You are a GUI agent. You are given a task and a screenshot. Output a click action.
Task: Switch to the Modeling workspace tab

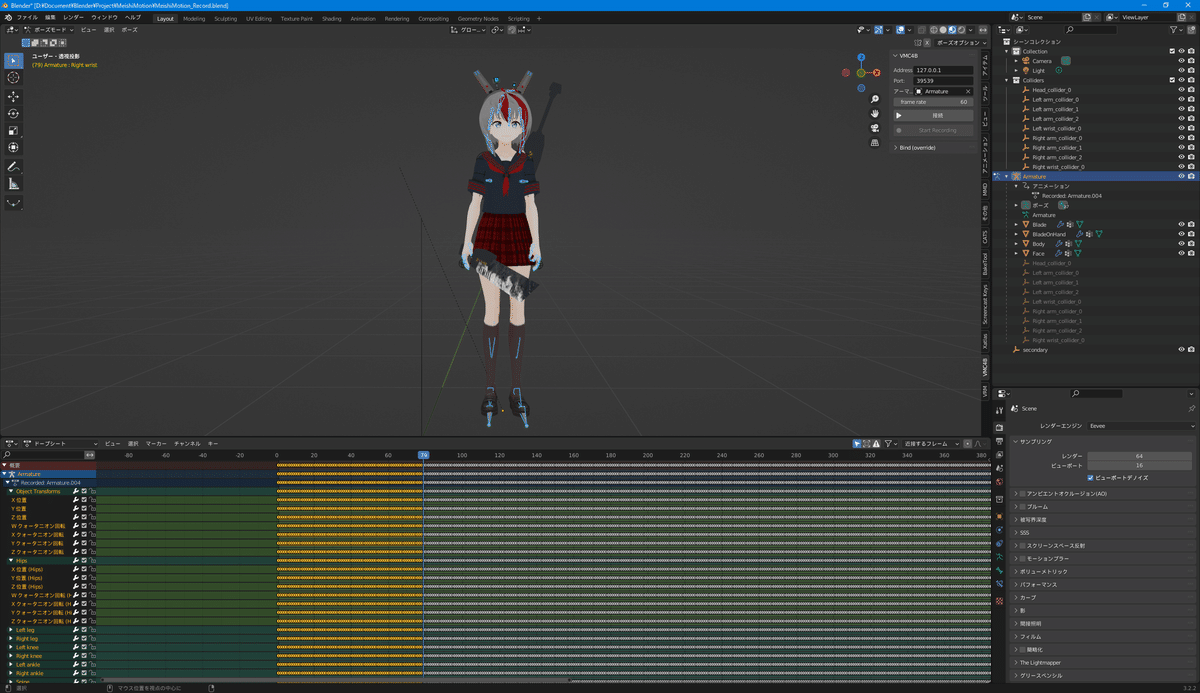pyautogui.click(x=194, y=18)
